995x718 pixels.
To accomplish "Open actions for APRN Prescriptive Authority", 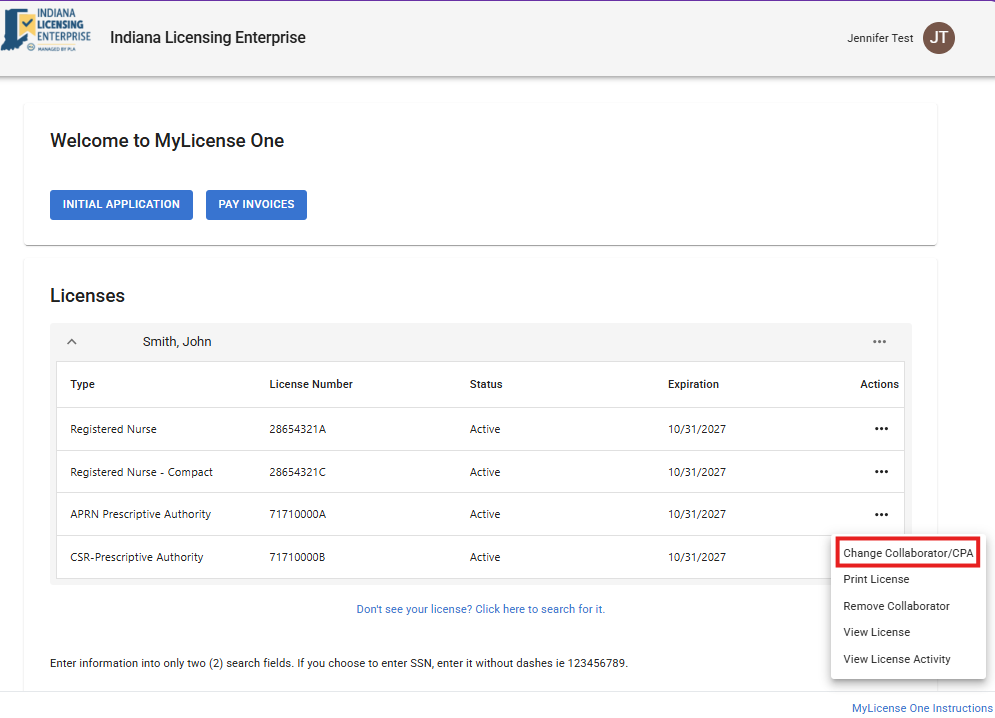I will 881,514.
